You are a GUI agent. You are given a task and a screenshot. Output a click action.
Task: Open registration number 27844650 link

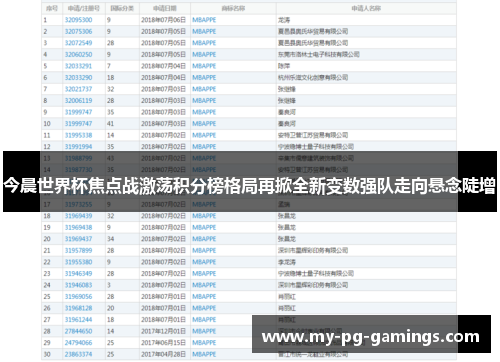[x=78, y=331]
